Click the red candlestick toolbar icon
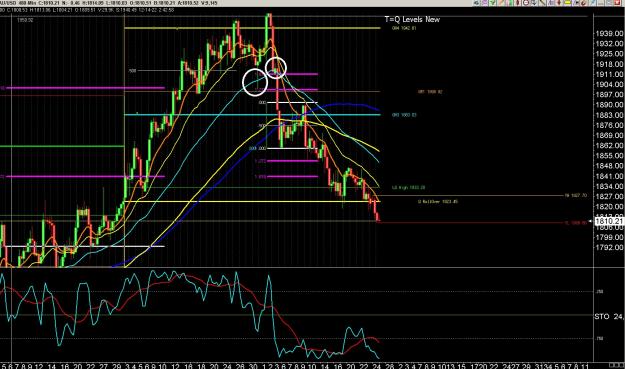The height and width of the screenshot is (369, 625). click(x=518, y=2)
